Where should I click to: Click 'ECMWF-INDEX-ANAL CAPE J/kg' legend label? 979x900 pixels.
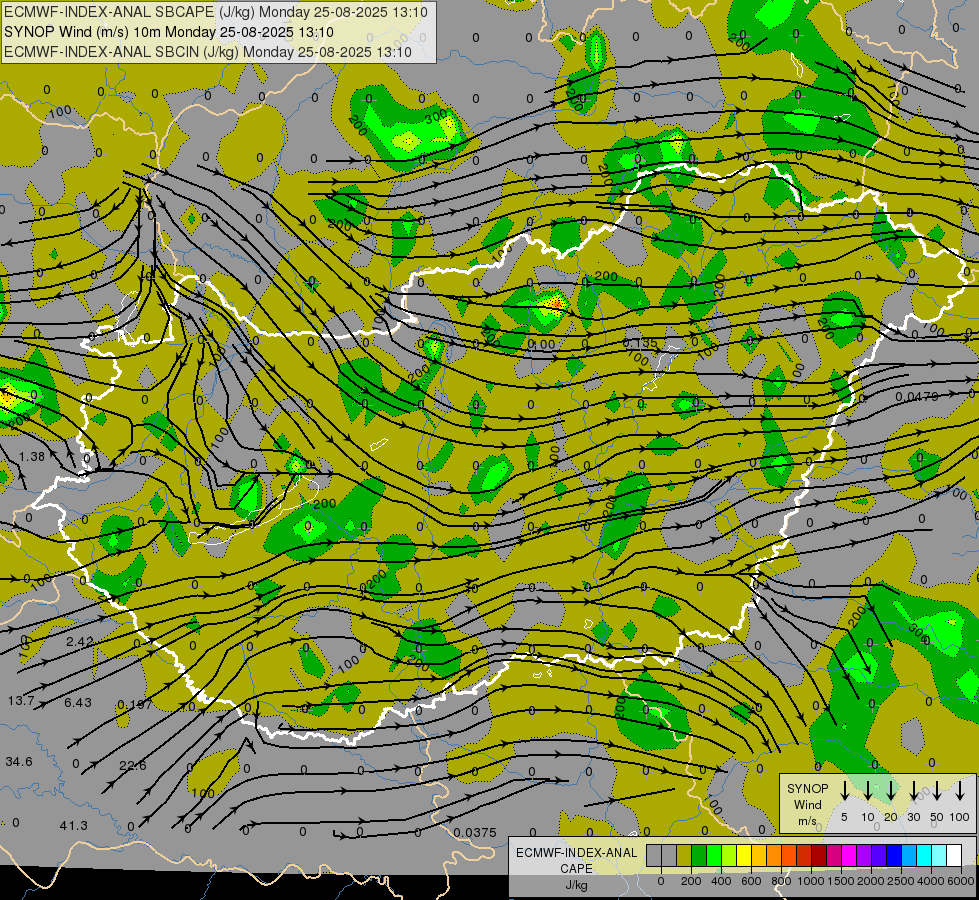click(x=576, y=868)
